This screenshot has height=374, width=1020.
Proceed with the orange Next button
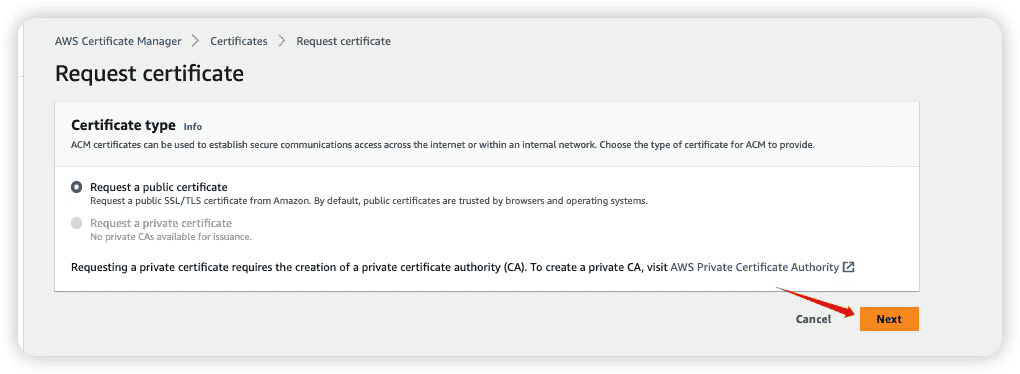click(889, 319)
